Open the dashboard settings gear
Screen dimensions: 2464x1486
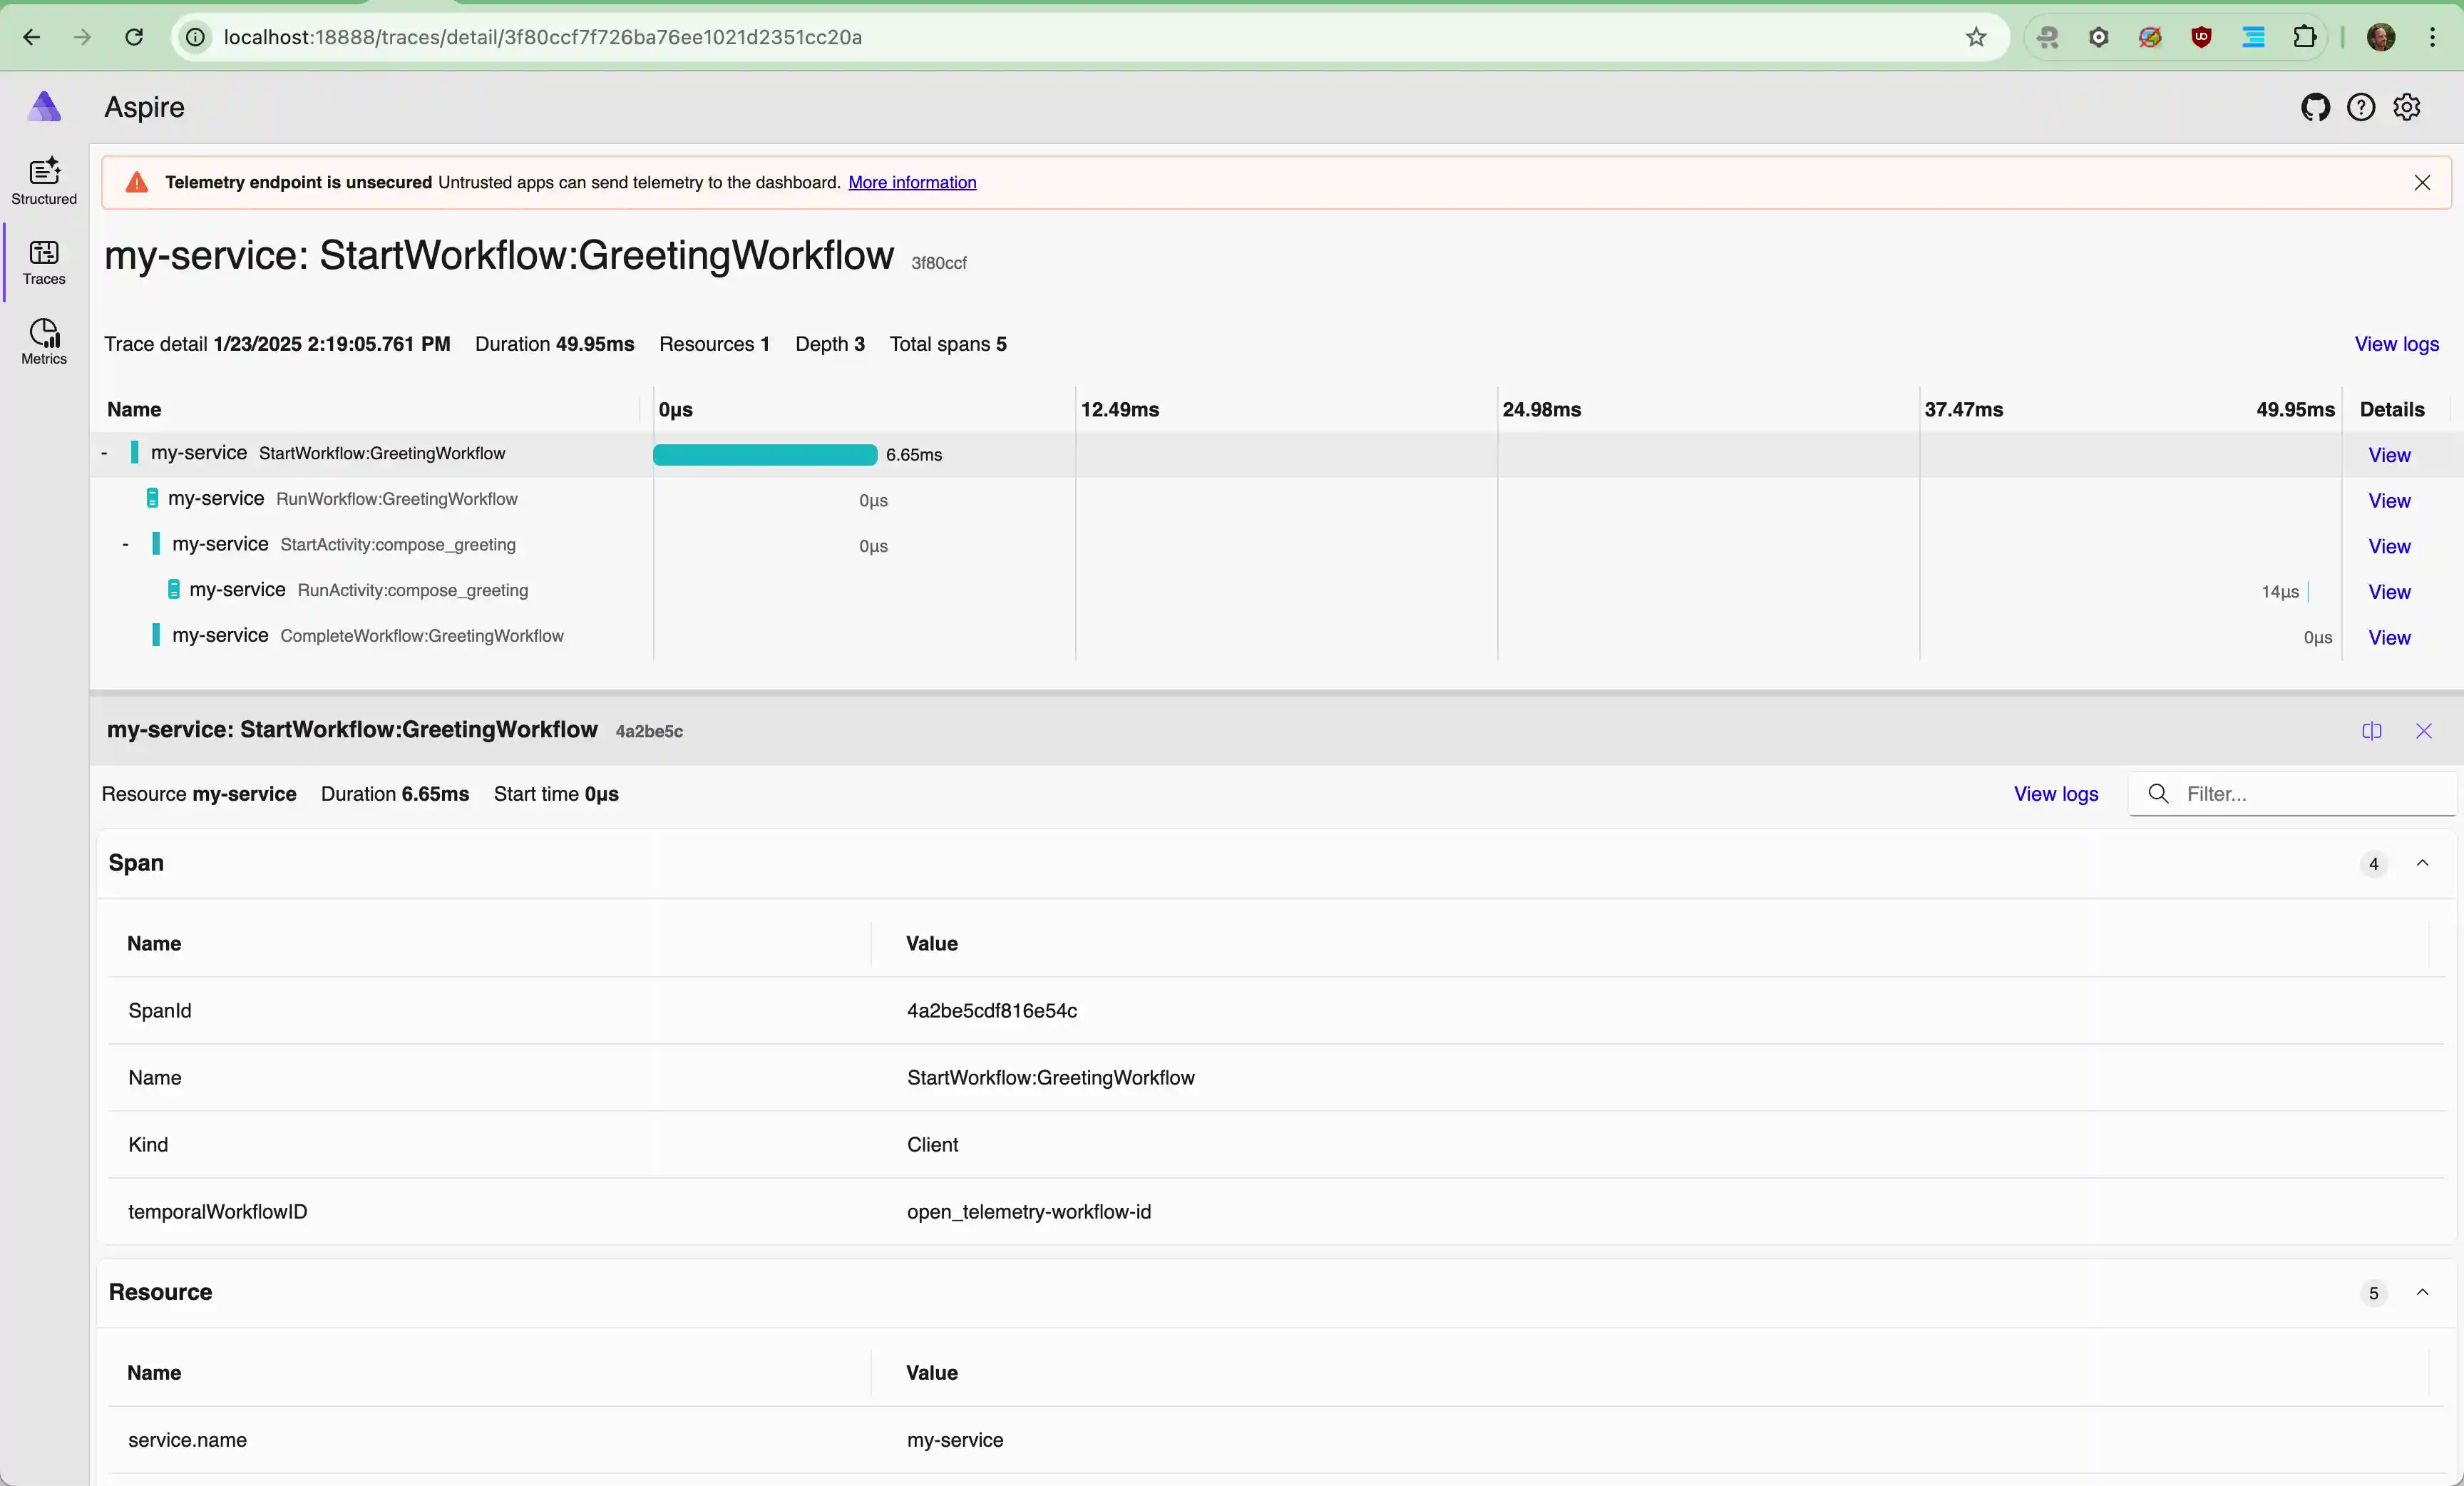[2407, 107]
